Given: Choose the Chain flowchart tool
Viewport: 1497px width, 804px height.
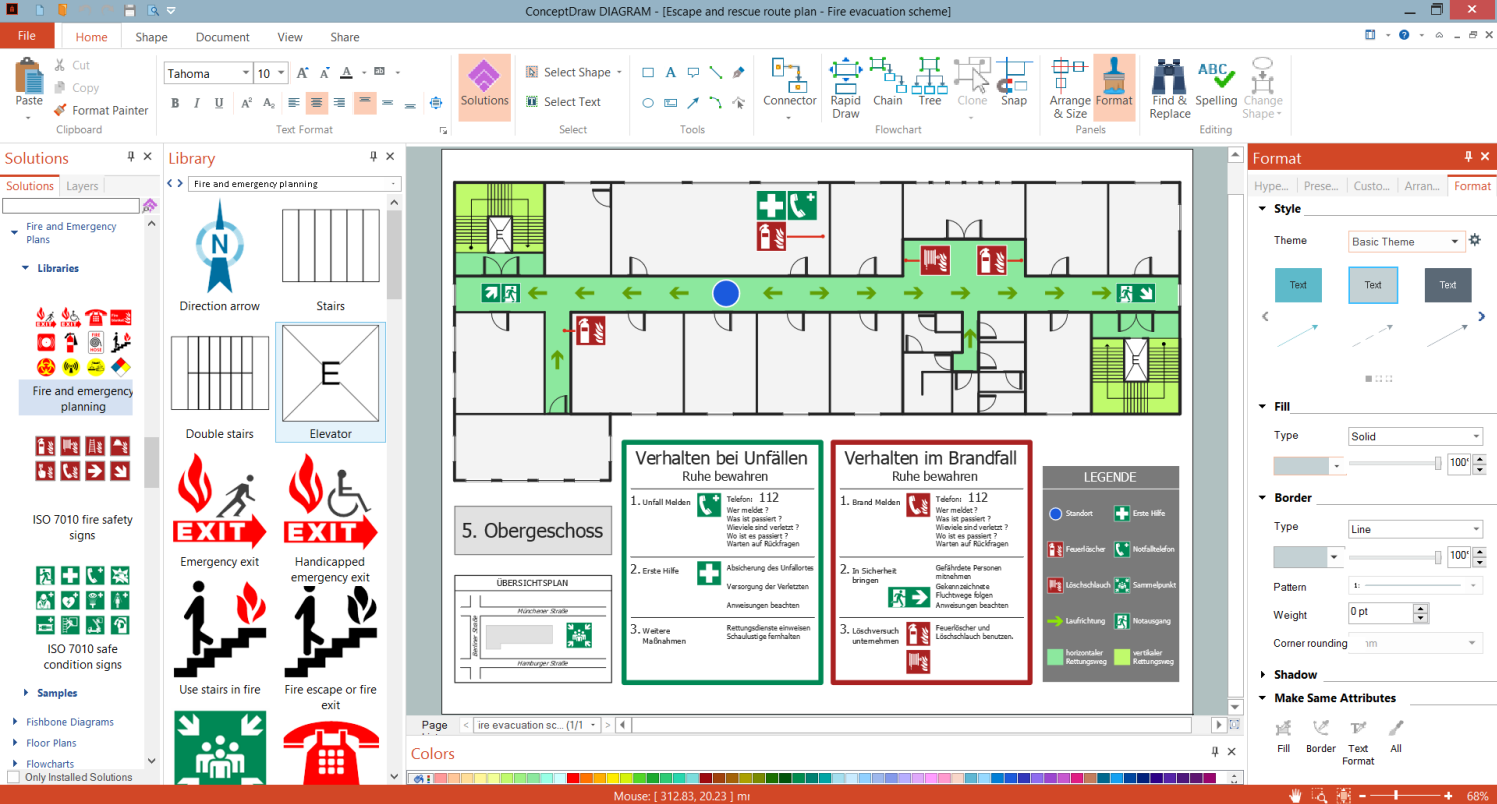Looking at the screenshot, I should click(x=887, y=82).
